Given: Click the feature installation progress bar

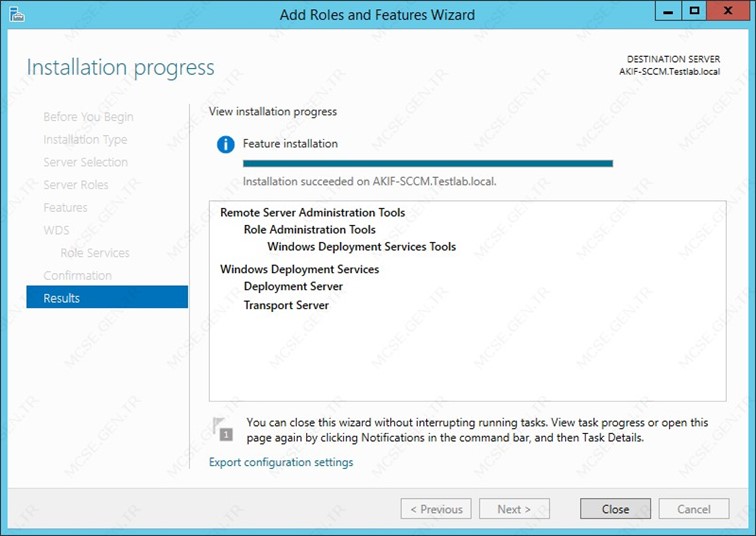Looking at the screenshot, I should click(x=428, y=163).
